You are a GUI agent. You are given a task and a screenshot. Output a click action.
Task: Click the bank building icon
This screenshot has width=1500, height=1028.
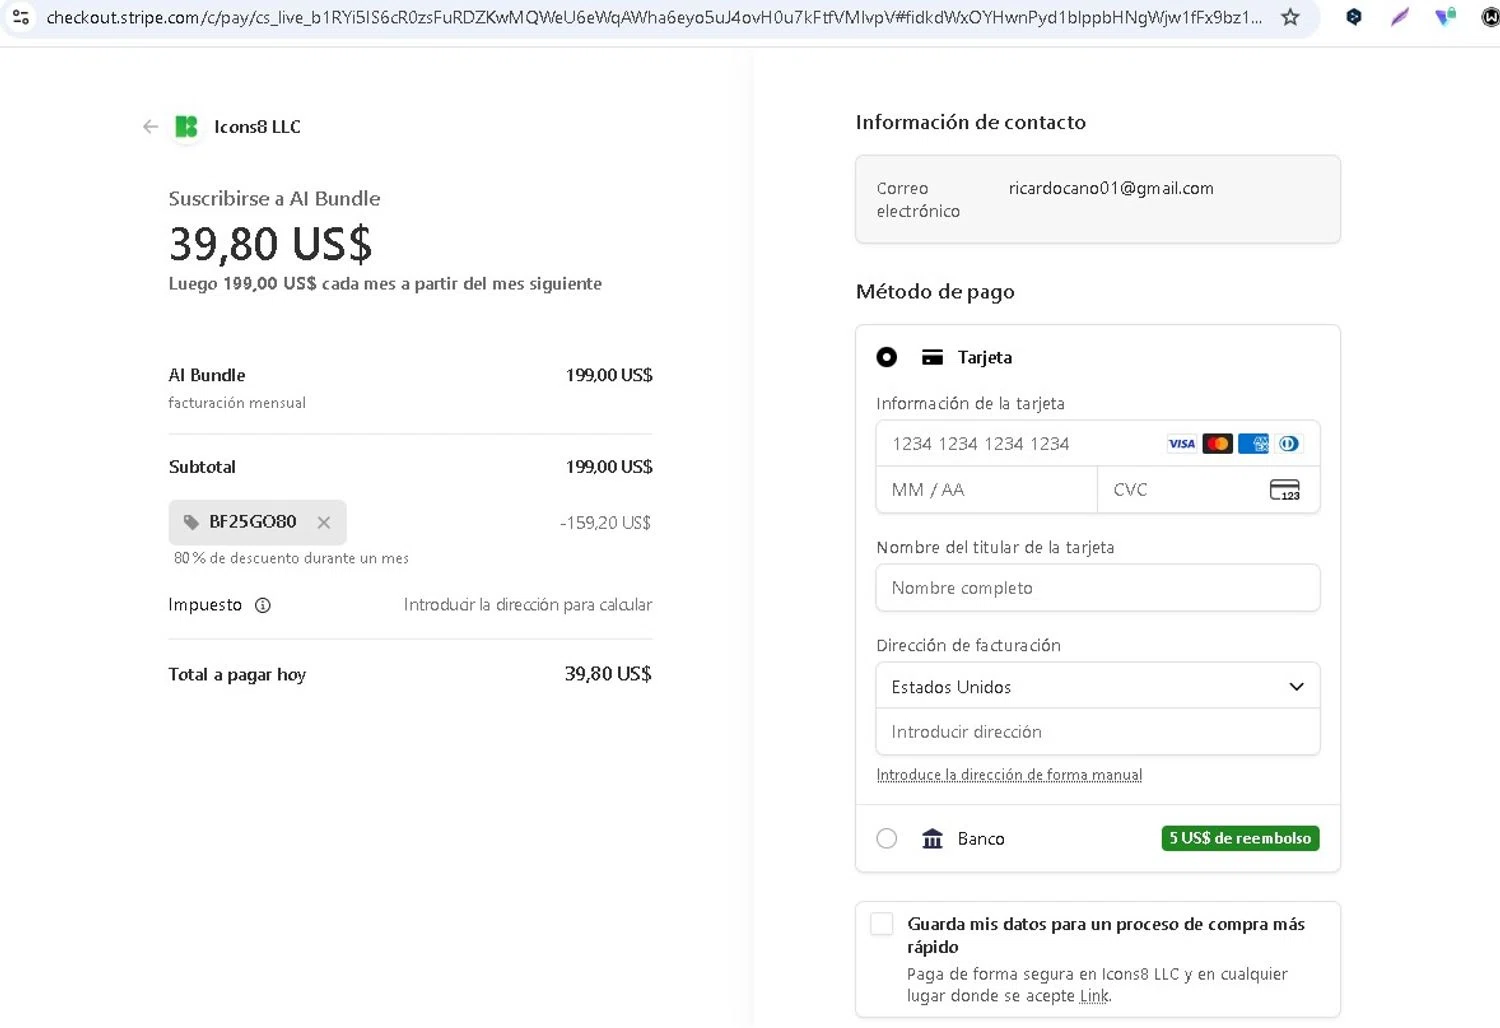coord(932,839)
